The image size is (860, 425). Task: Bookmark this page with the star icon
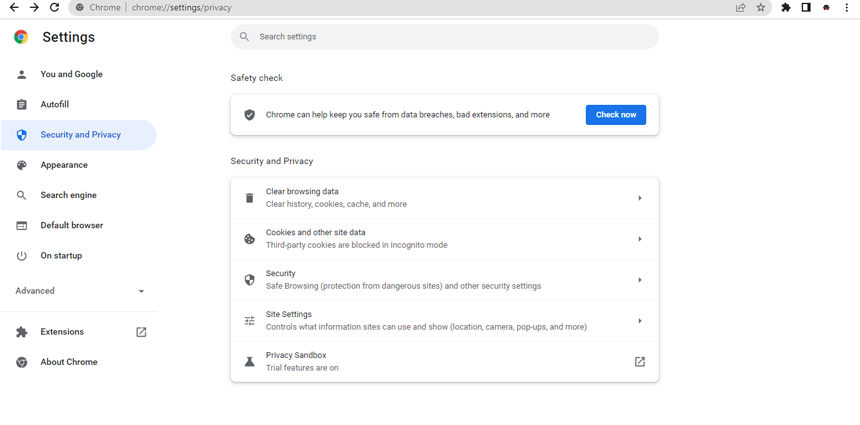pos(760,8)
